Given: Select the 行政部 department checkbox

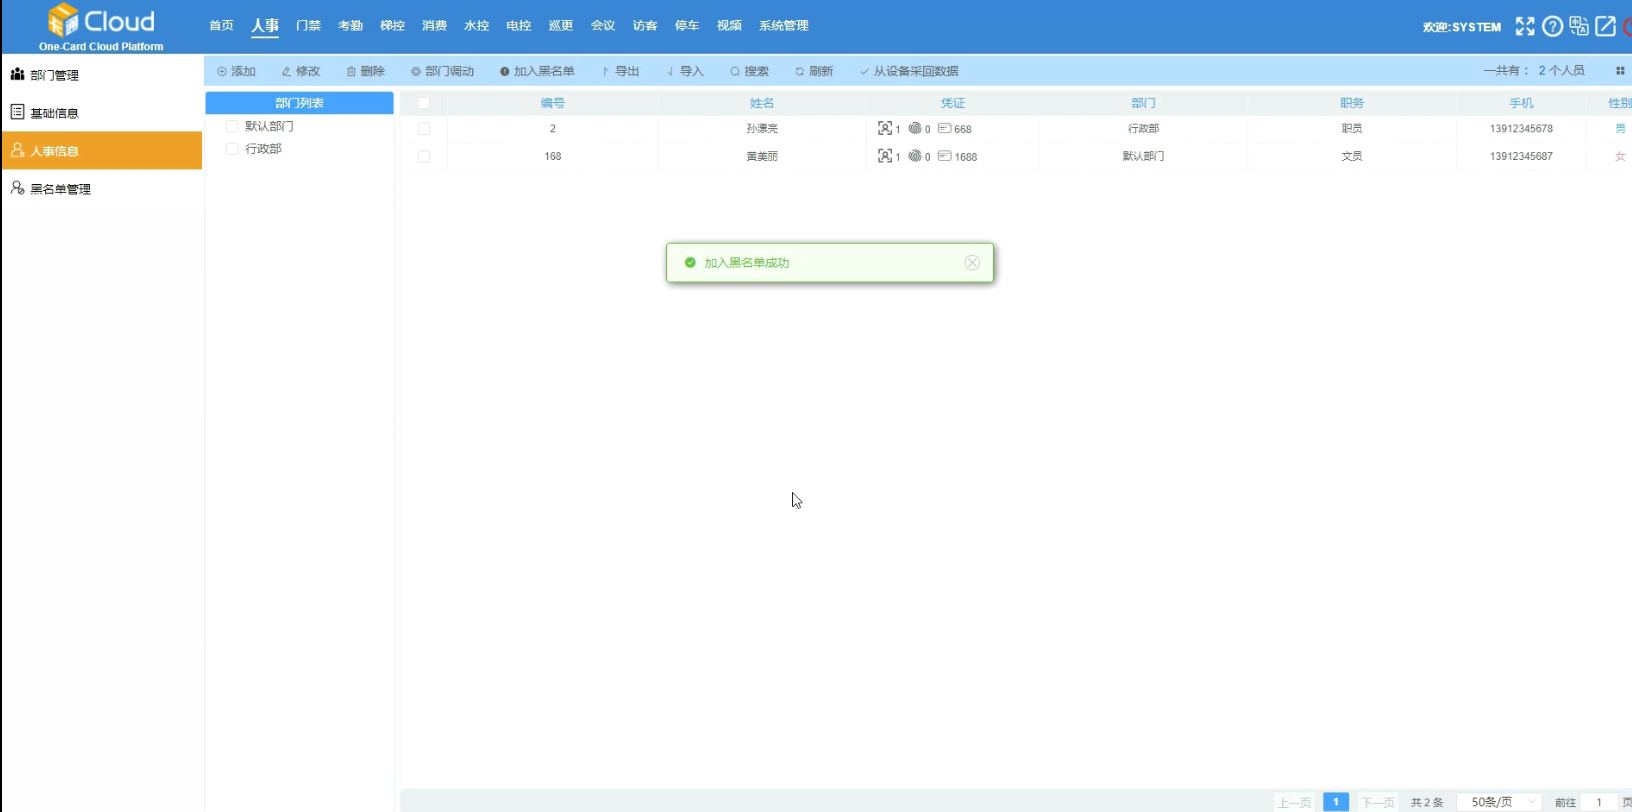Looking at the screenshot, I should 232,149.
